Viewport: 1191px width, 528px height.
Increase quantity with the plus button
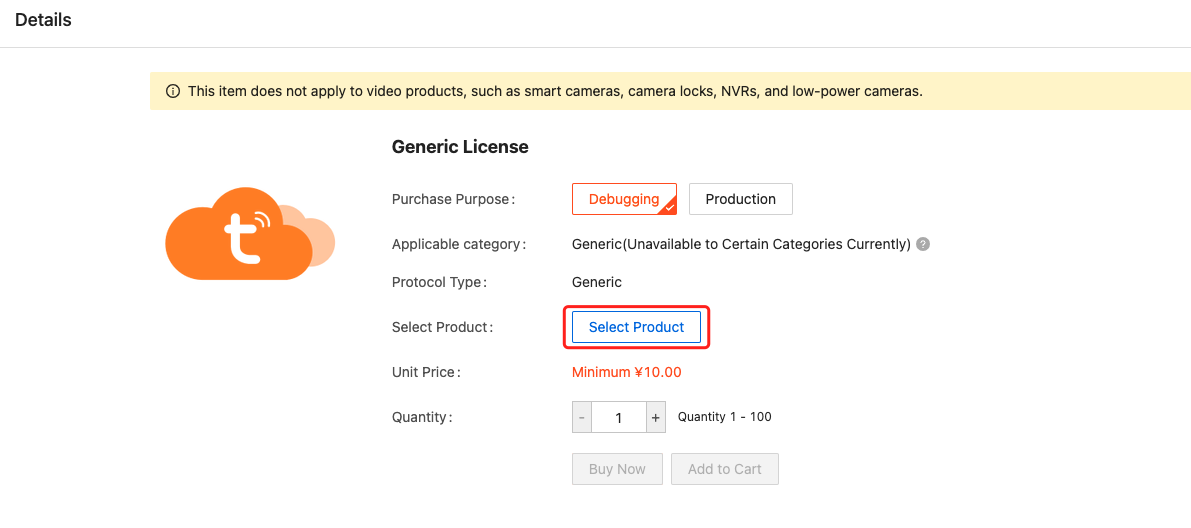pos(656,417)
